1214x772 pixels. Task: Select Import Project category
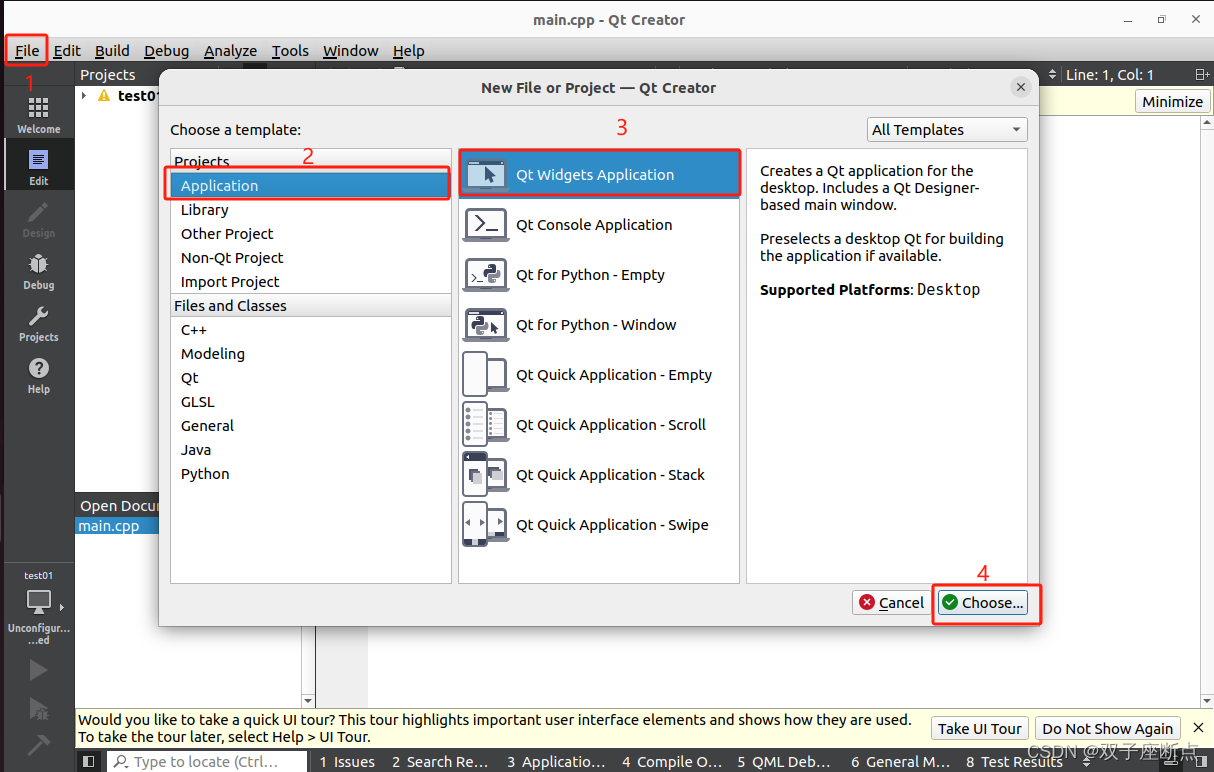[x=311, y=281]
